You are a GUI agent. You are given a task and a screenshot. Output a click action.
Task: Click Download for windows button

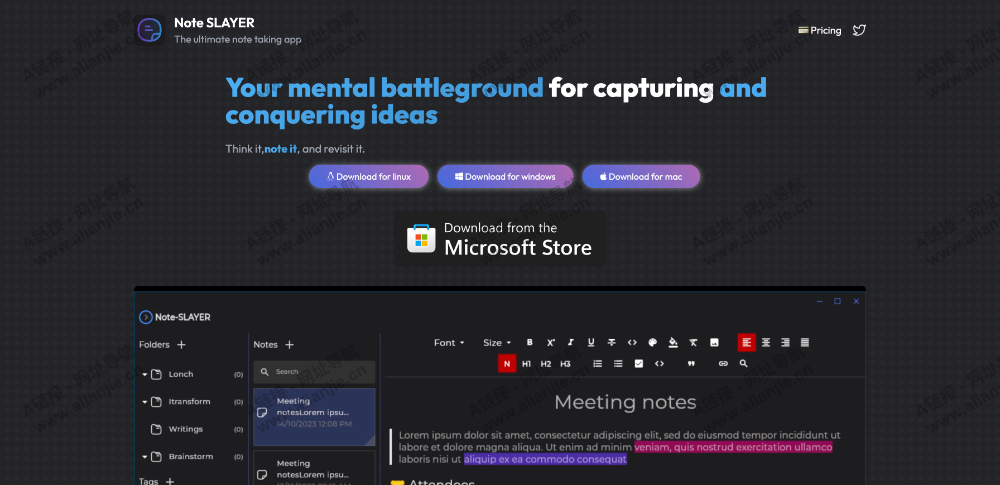tap(505, 177)
